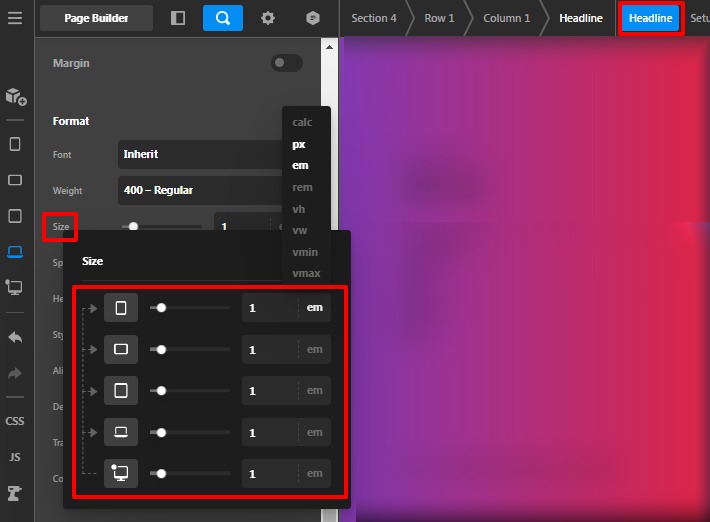The width and height of the screenshot is (710, 522).
Task: Click the undo arrow in the left sidebar
Action: [x=15, y=338]
